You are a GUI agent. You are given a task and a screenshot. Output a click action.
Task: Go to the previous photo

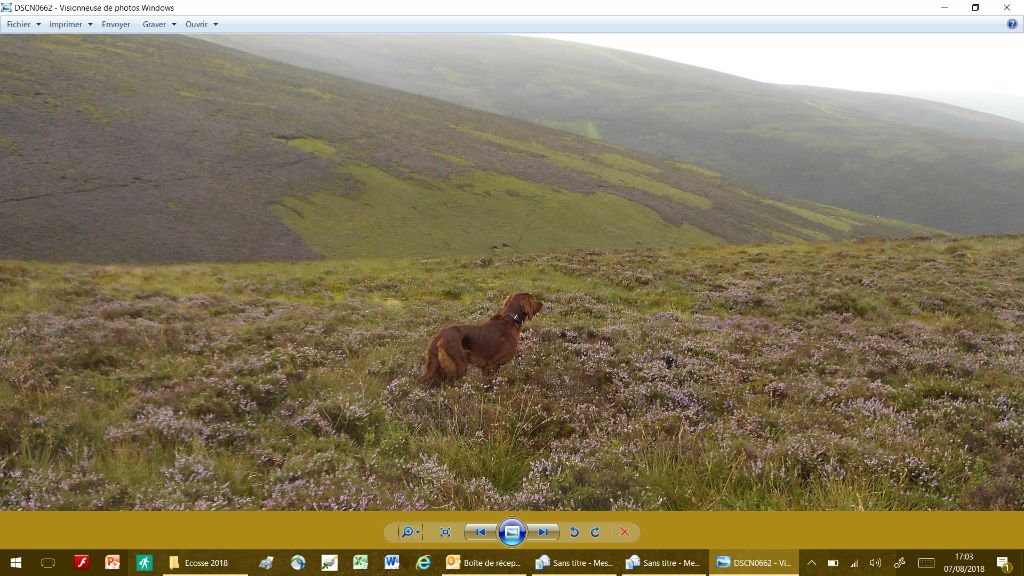tap(481, 532)
